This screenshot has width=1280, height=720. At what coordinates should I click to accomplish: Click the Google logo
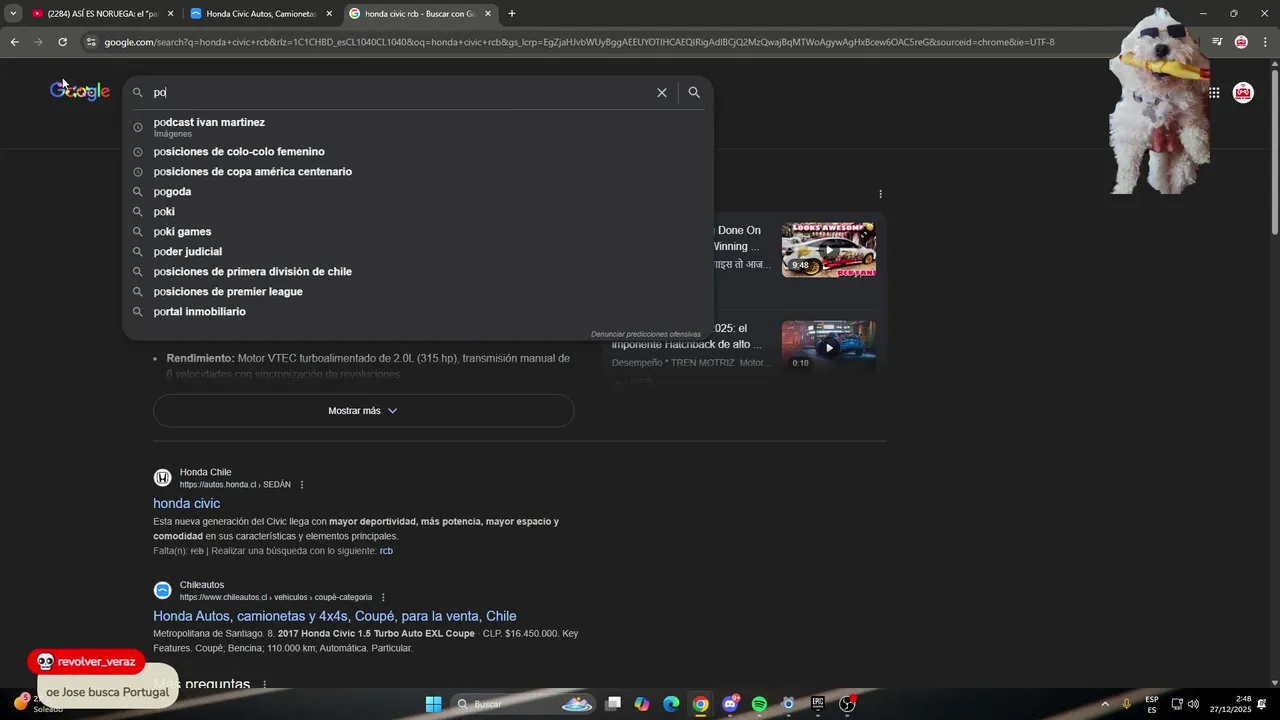coord(80,91)
